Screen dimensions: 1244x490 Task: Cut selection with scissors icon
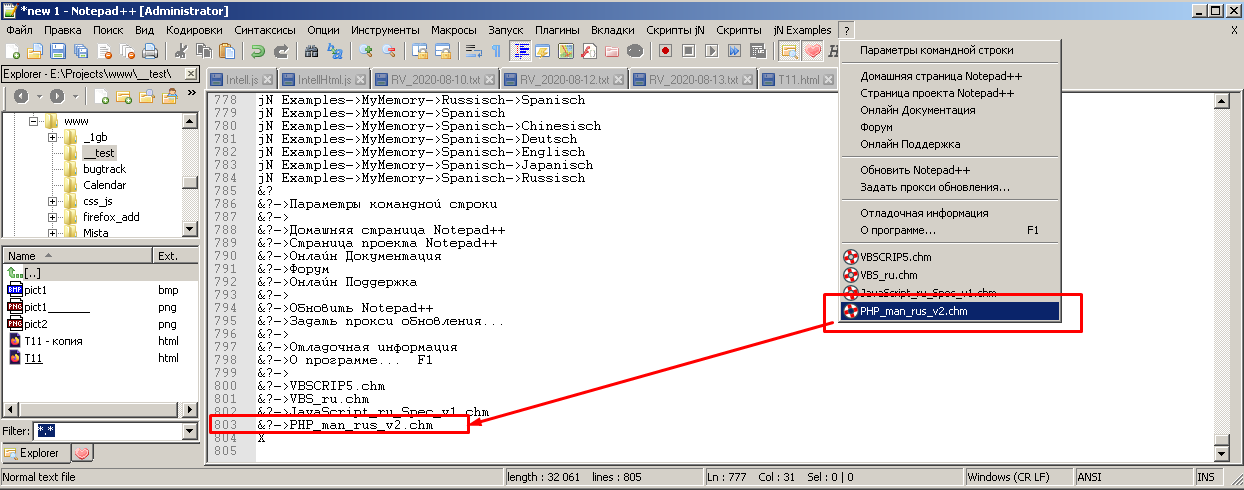pos(181,50)
